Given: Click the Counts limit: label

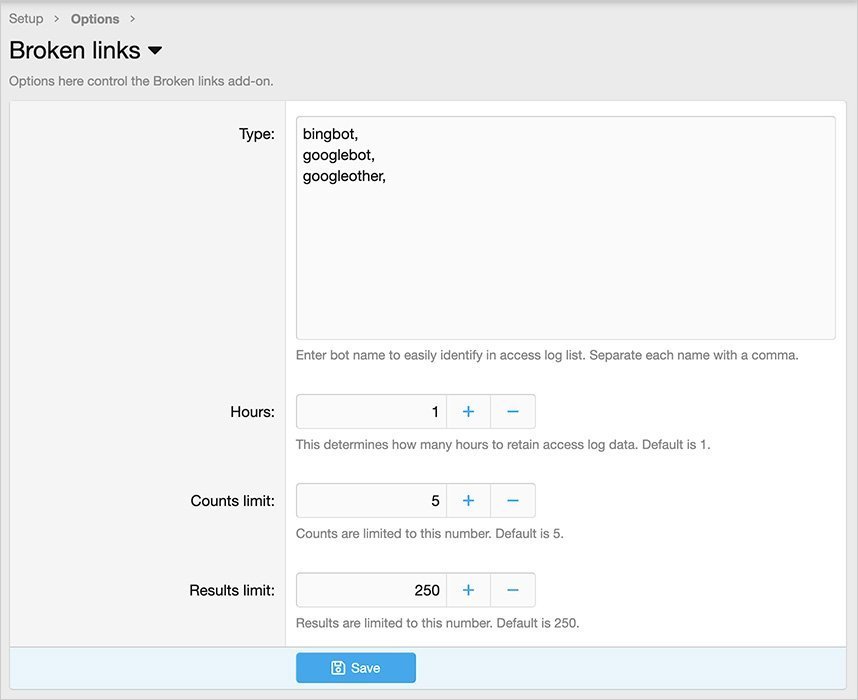Looking at the screenshot, I should click(232, 501).
